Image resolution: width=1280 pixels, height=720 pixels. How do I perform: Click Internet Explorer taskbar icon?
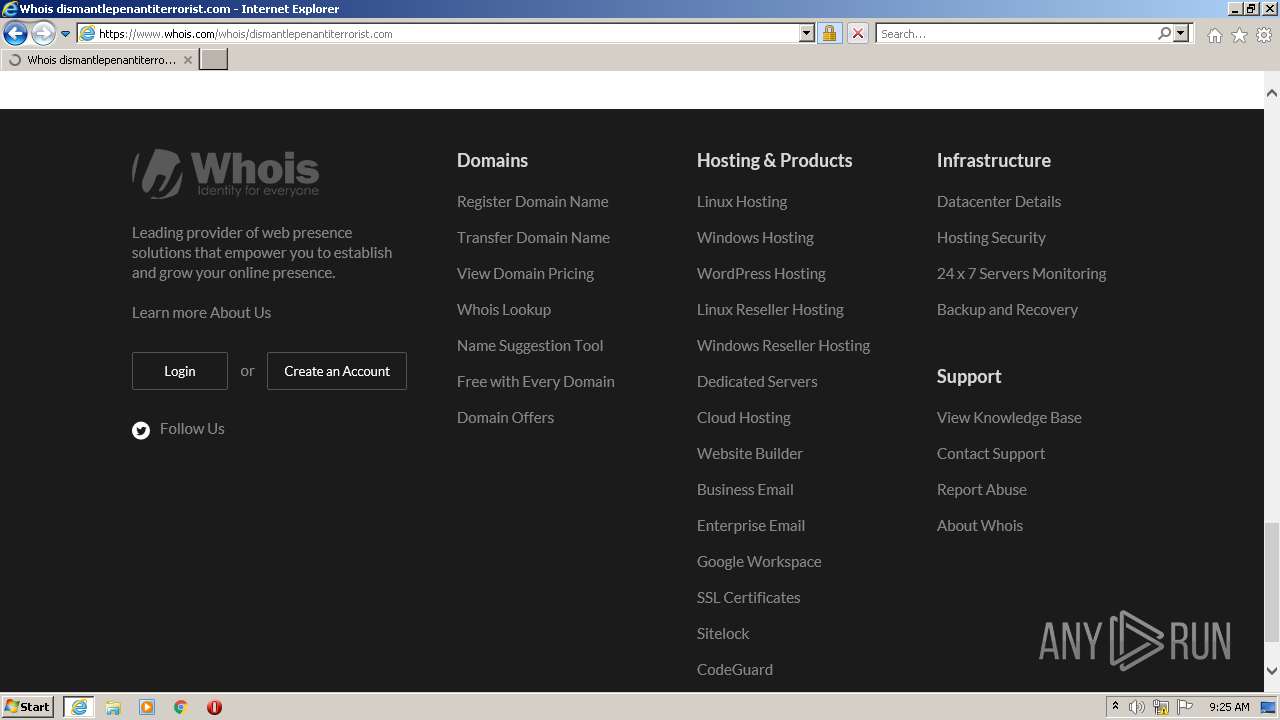point(79,707)
